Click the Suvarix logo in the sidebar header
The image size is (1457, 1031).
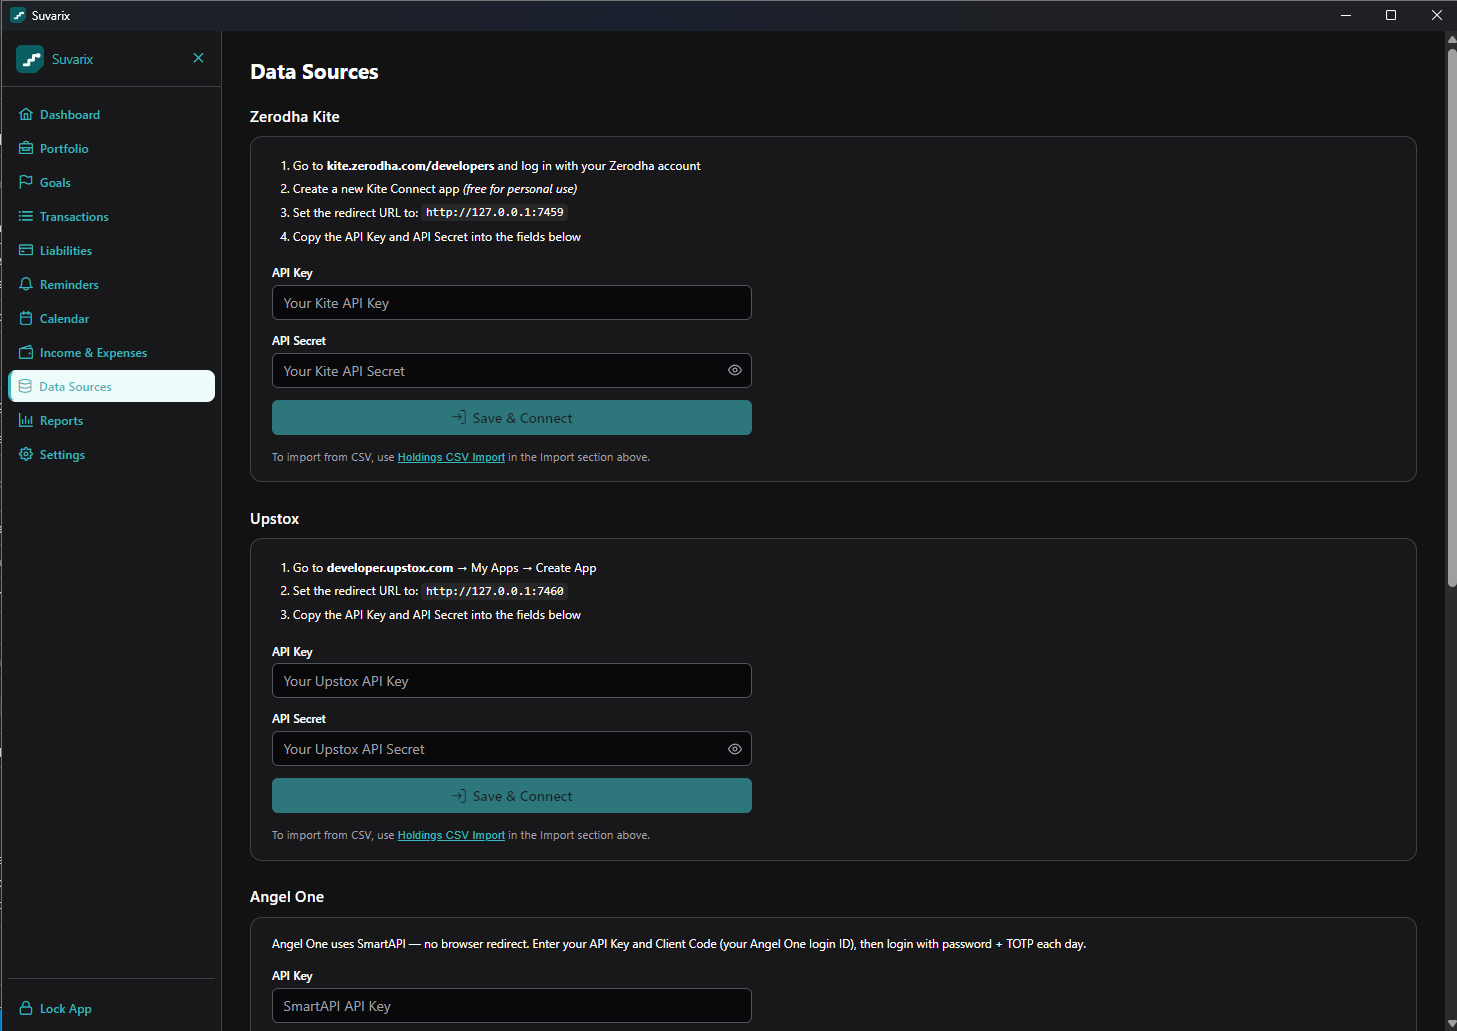pos(30,59)
